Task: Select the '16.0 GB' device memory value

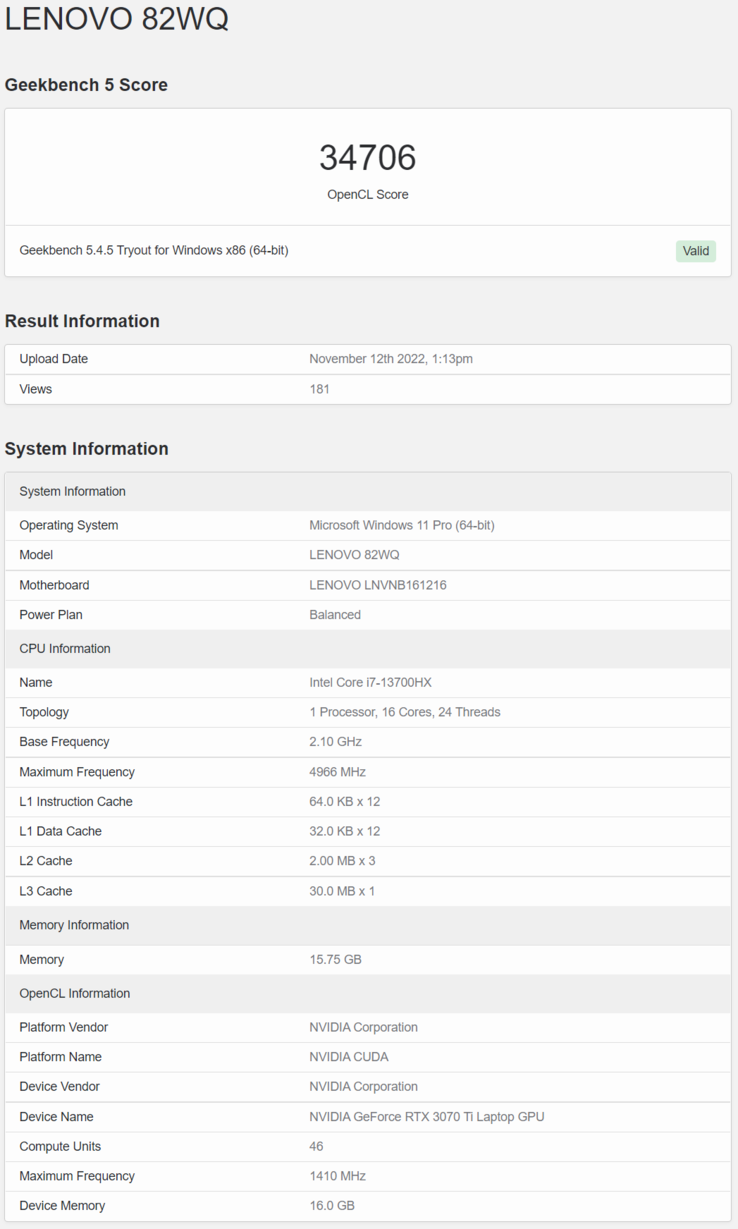Action: click(332, 1206)
